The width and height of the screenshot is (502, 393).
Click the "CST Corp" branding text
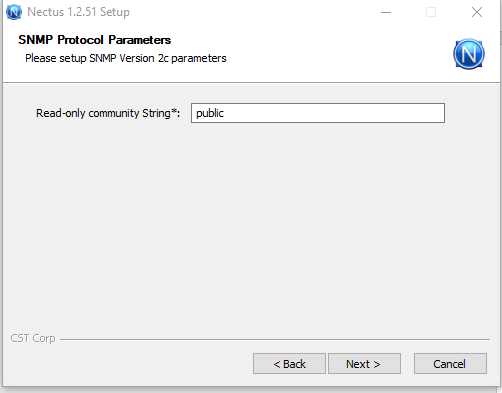tap(33, 338)
